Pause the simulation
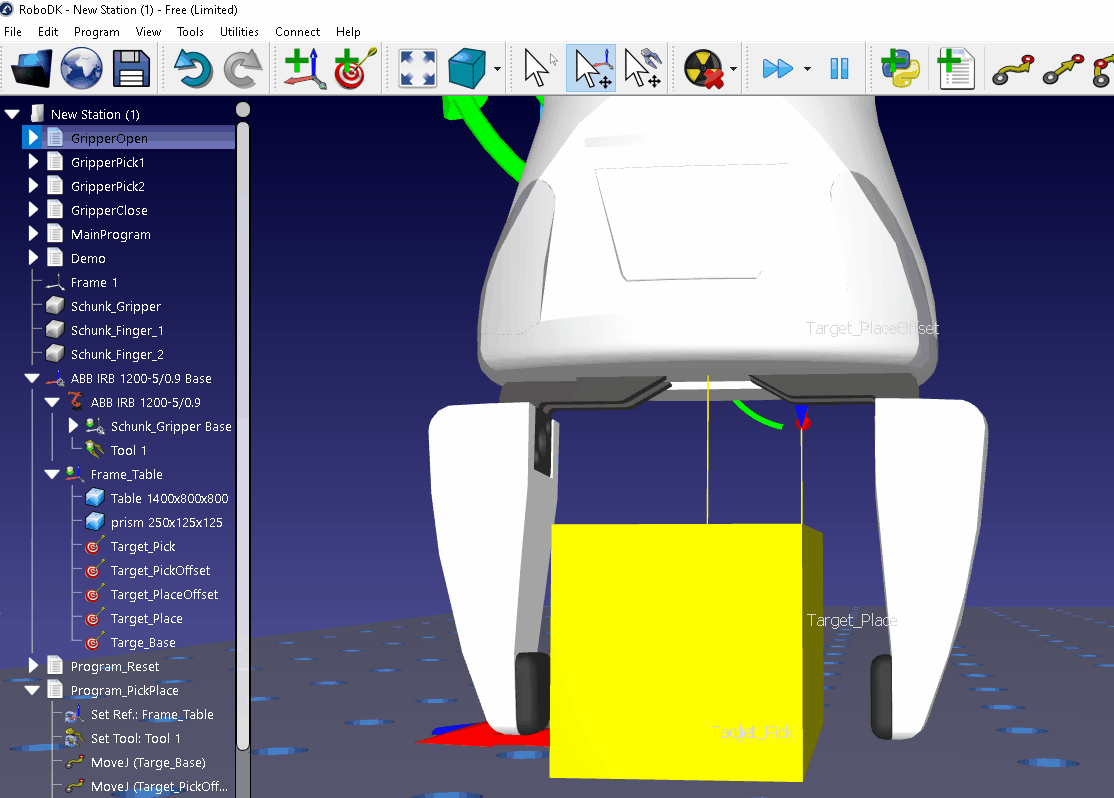The image size is (1114, 798). (839, 68)
